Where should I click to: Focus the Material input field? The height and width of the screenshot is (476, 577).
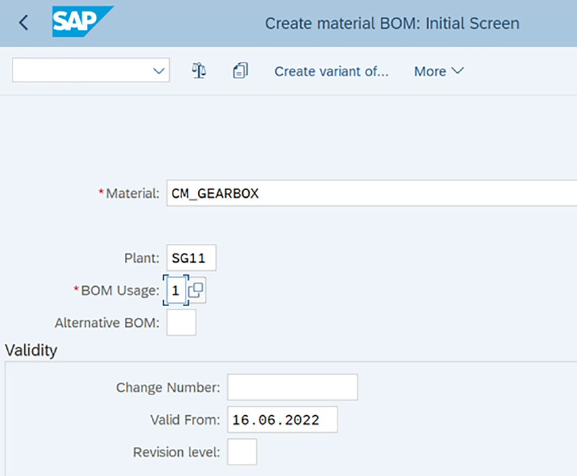(372, 193)
